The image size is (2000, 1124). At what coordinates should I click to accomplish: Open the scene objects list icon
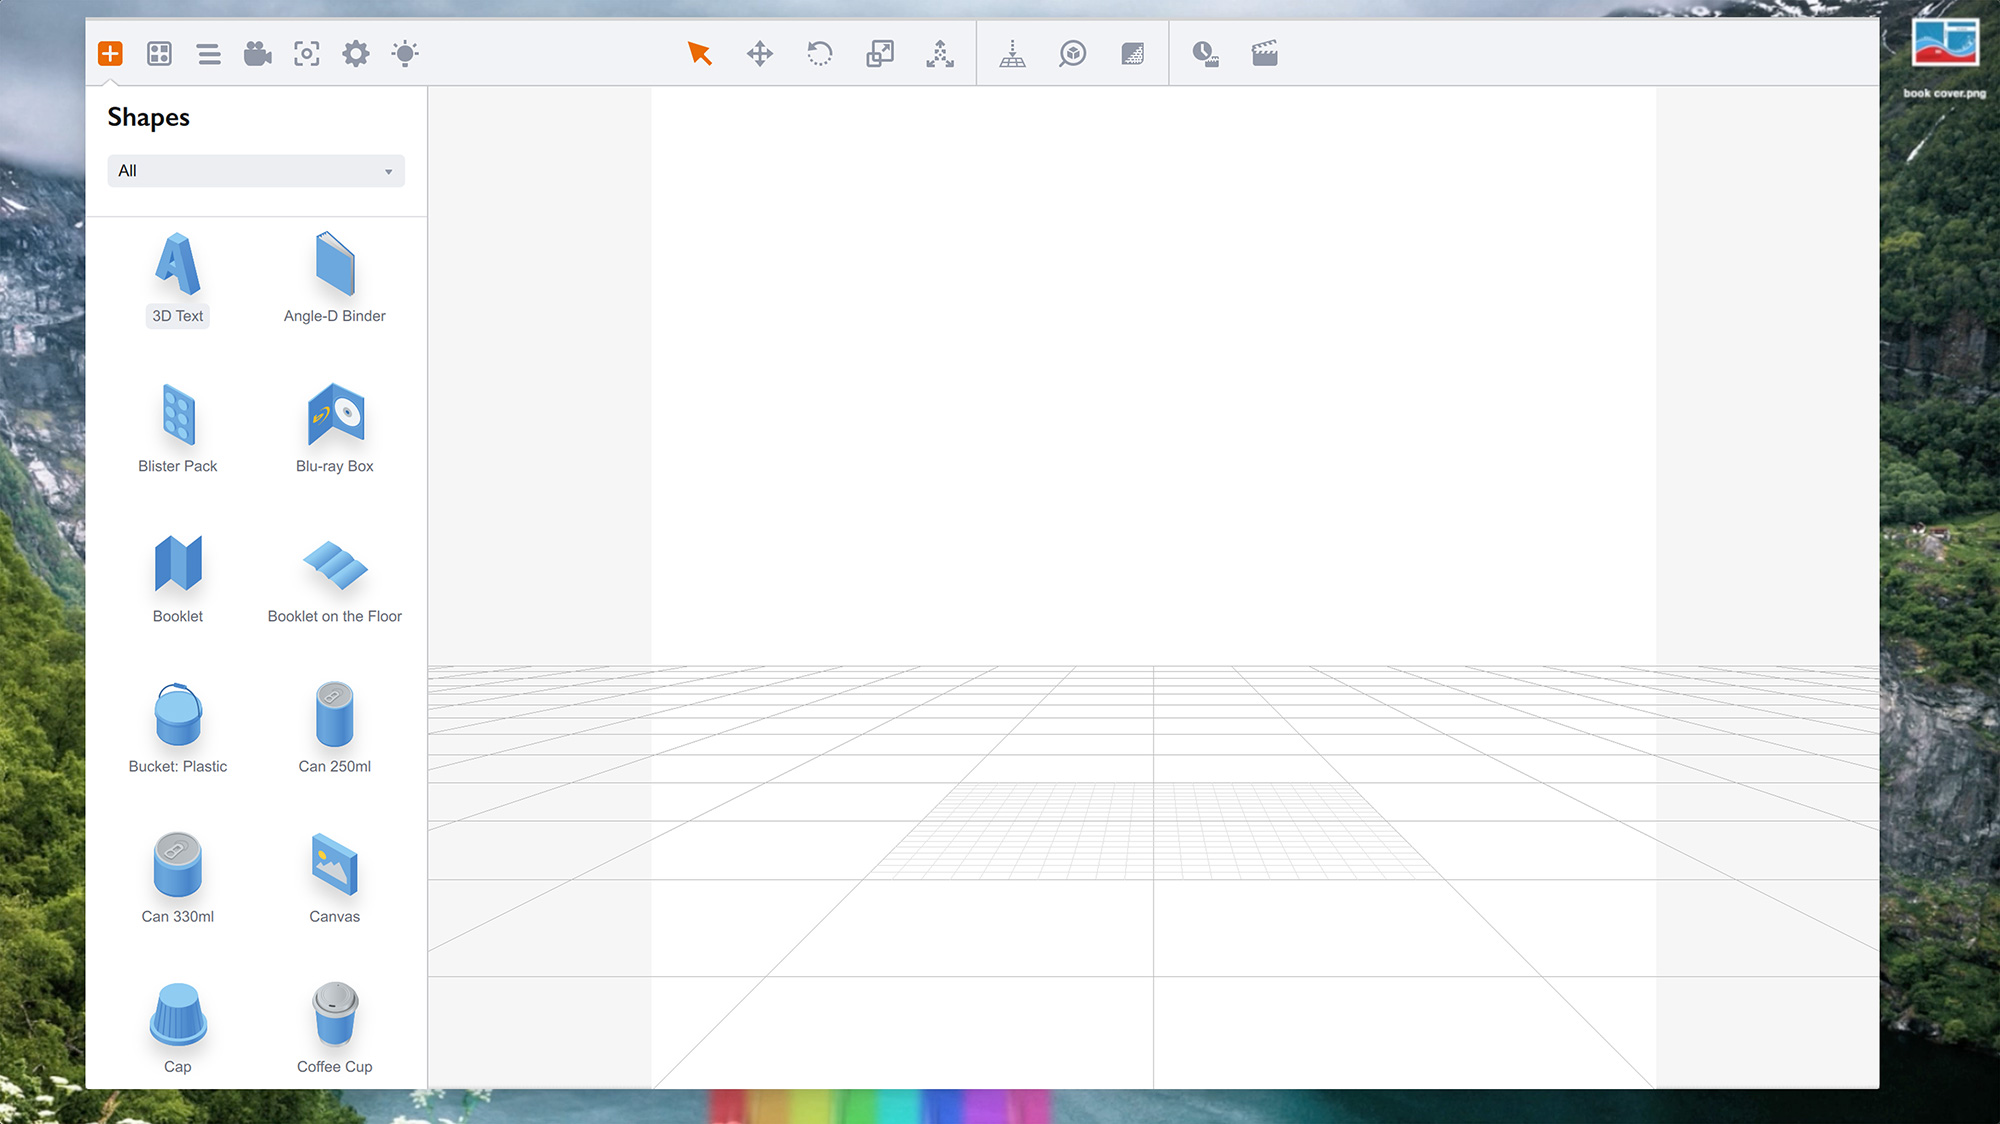(x=208, y=53)
